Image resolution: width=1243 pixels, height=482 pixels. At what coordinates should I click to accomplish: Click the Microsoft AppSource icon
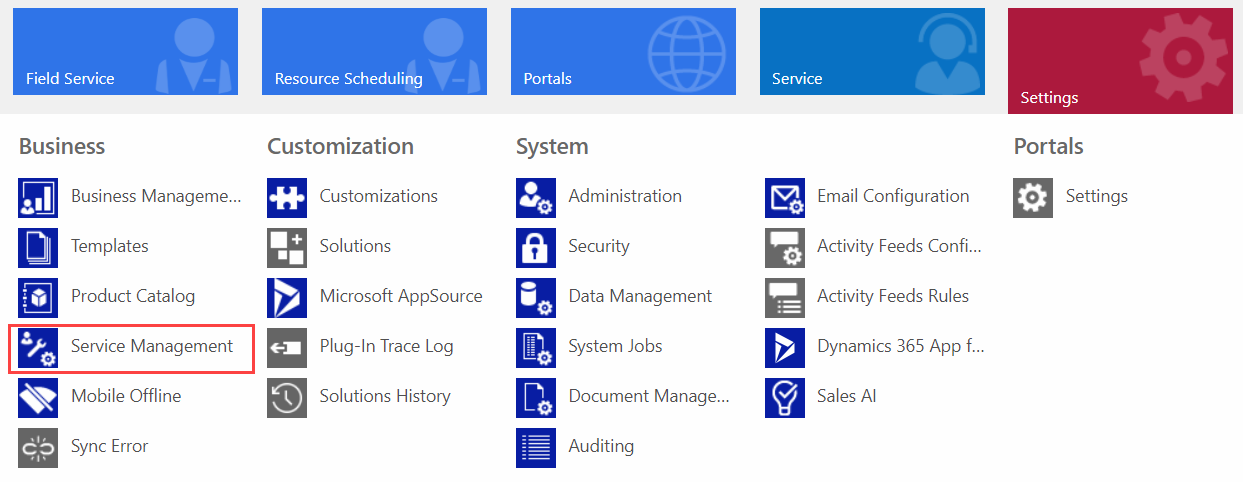point(287,297)
